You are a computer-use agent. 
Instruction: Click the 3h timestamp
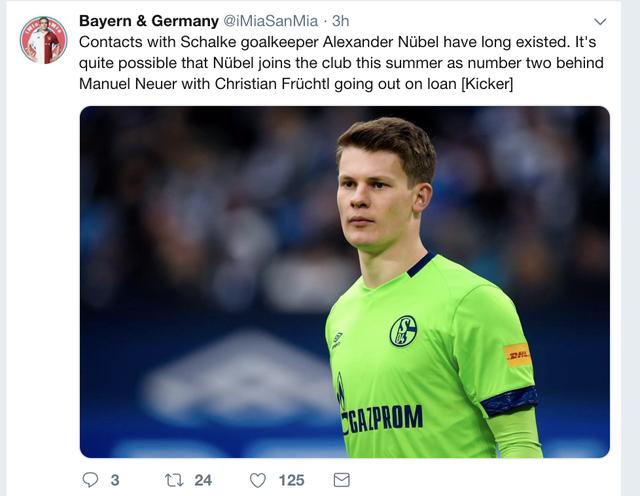click(341, 21)
